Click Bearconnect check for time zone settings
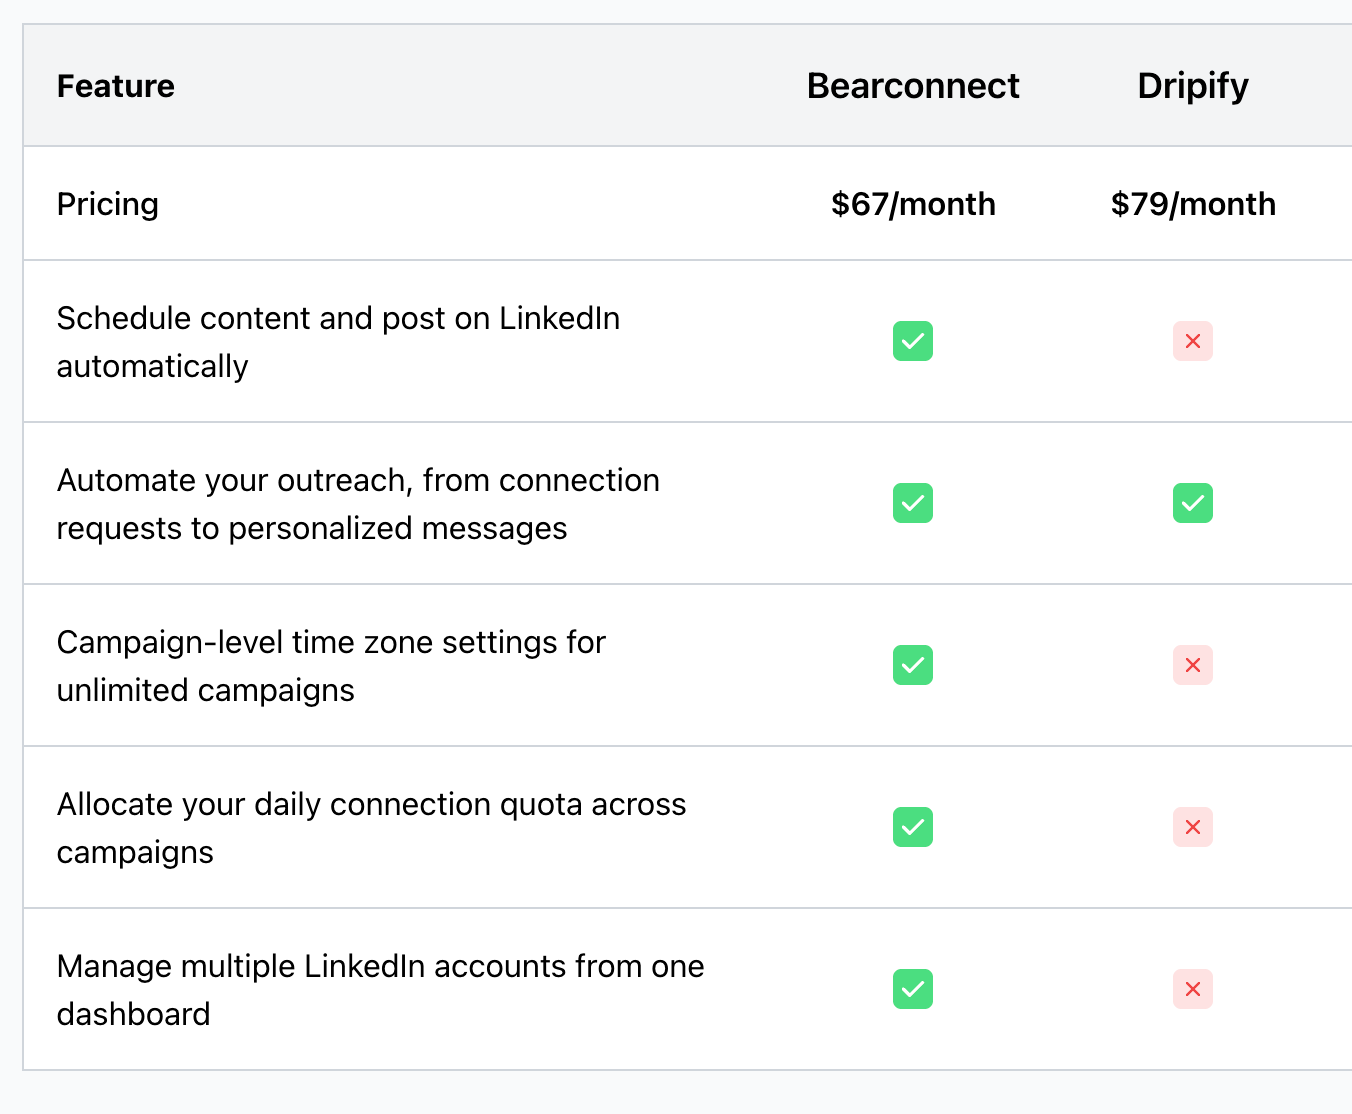1352x1114 pixels. point(912,665)
